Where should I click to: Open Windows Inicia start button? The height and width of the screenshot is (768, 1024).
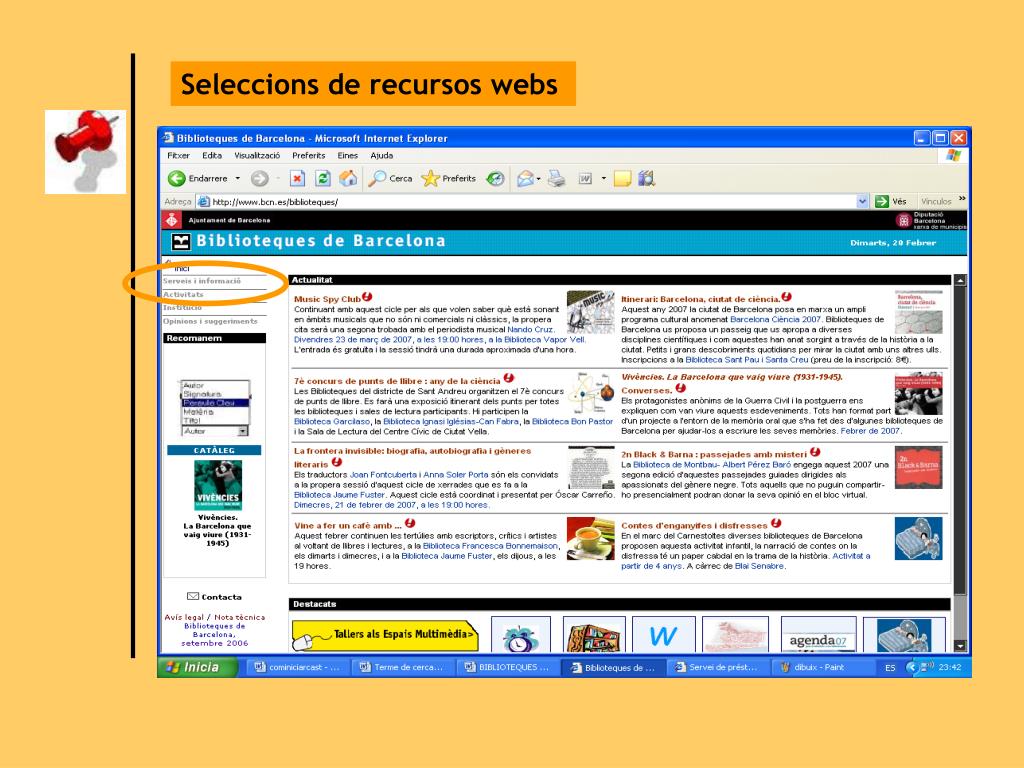[x=195, y=667]
